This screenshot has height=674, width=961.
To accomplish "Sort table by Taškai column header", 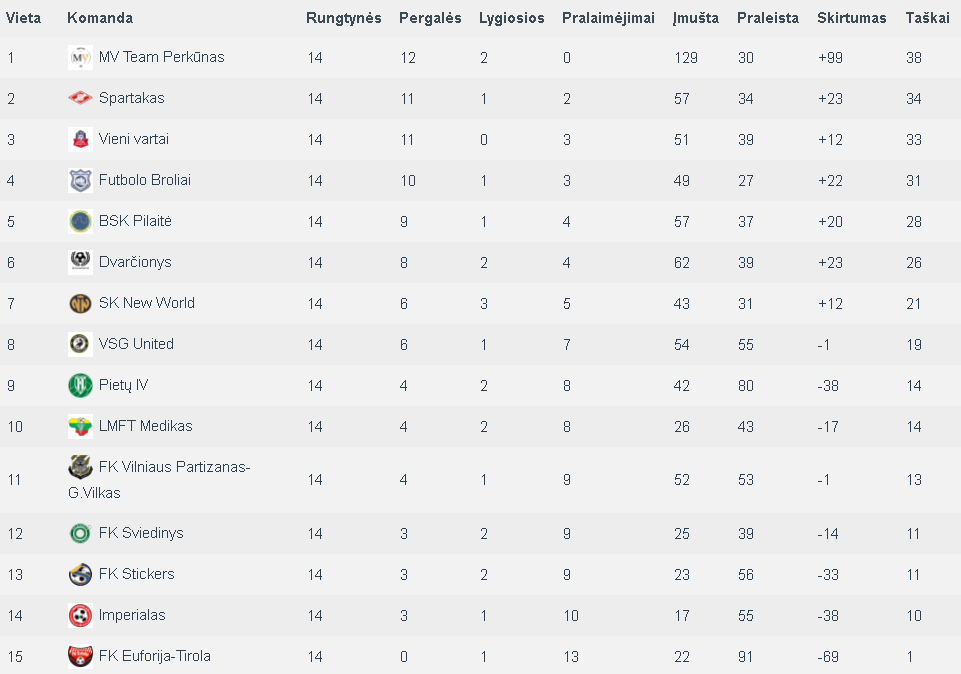I will point(927,18).
